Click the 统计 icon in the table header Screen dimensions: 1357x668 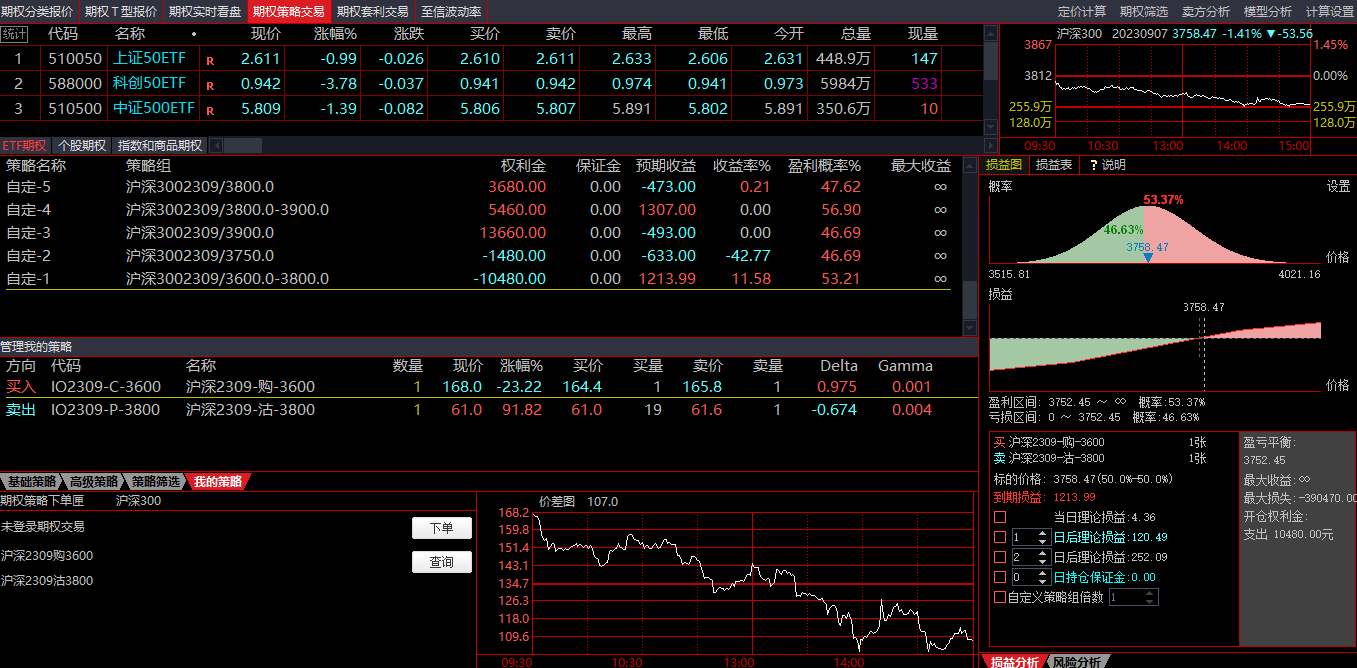click(x=14, y=34)
